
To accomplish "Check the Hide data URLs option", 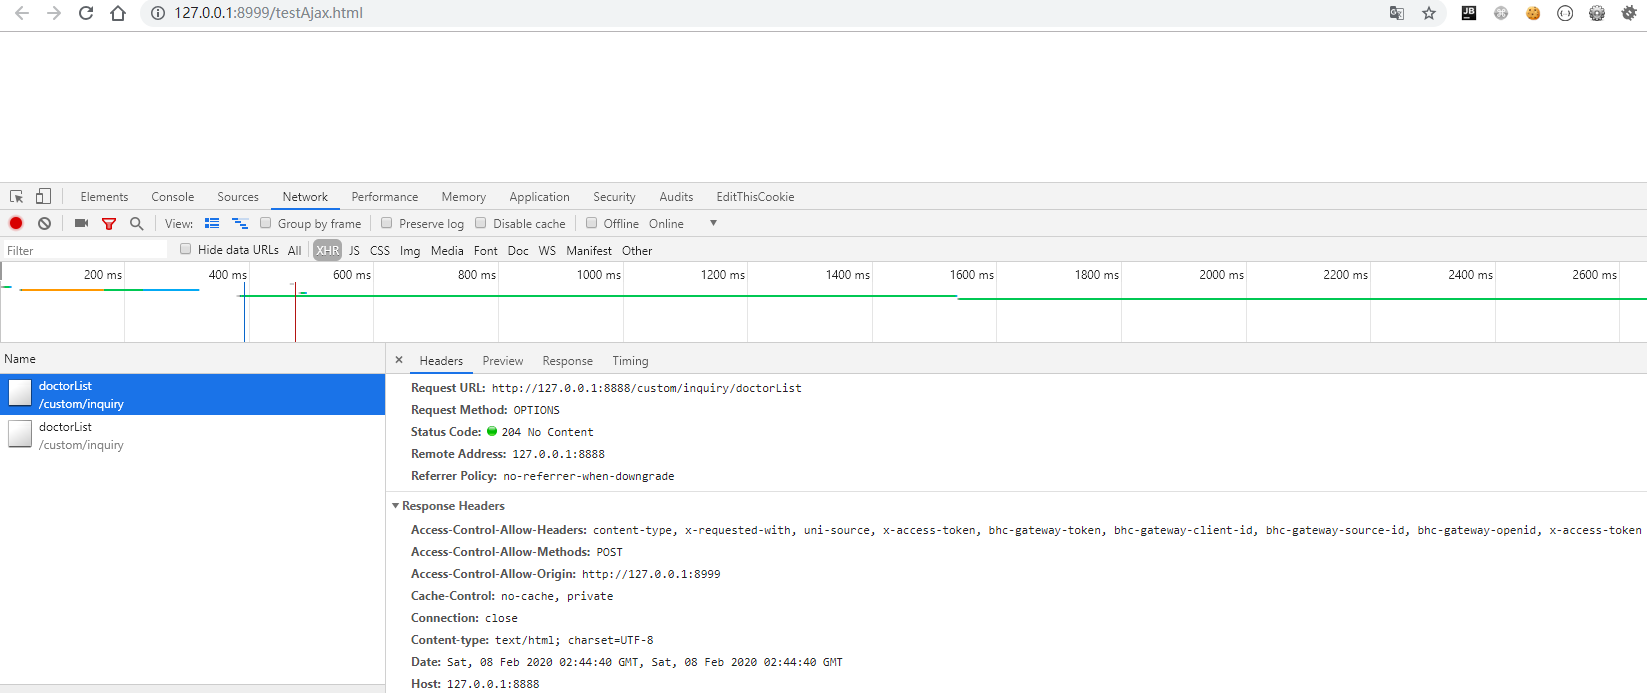I will pos(186,249).
